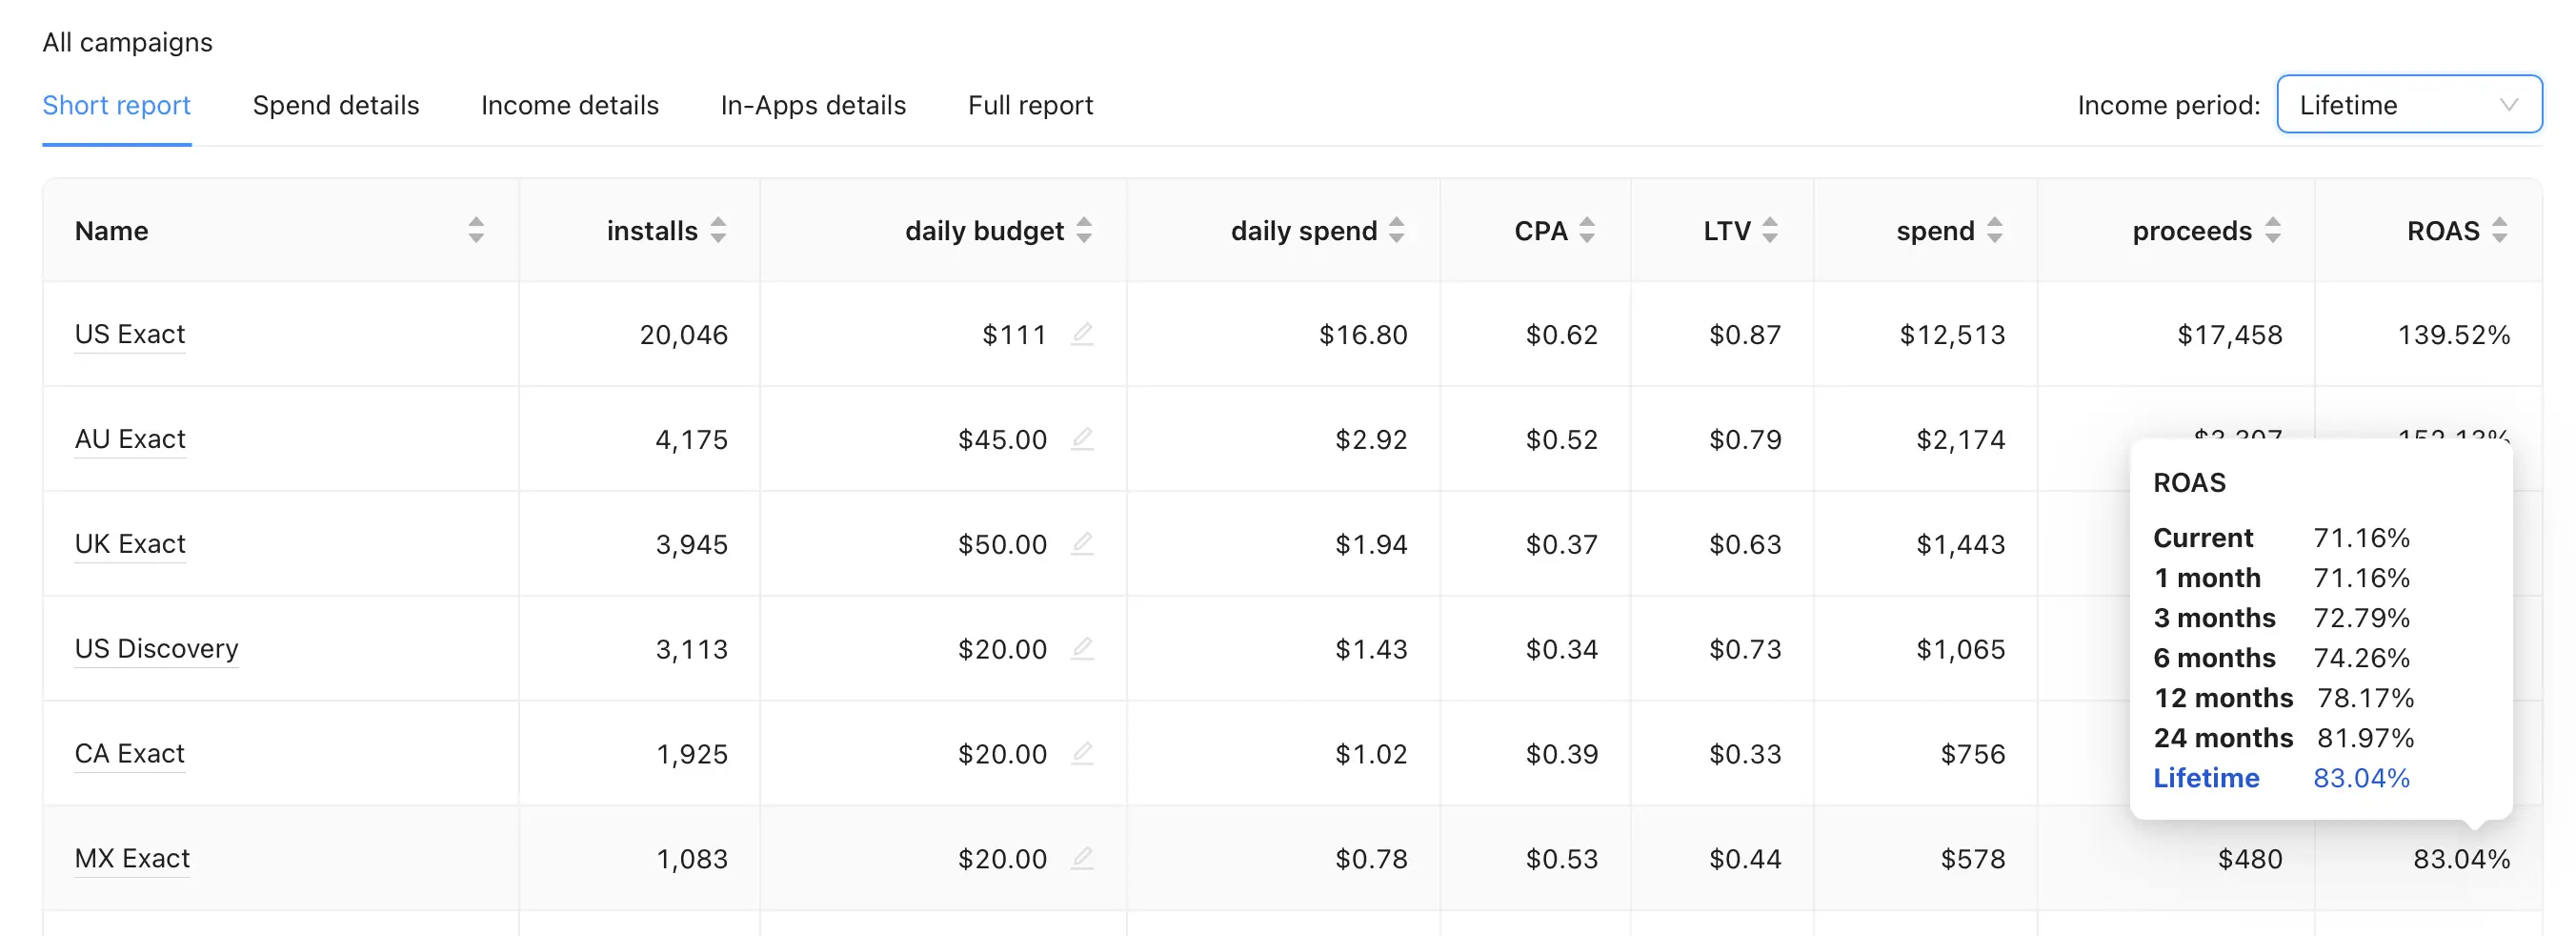The image size is (2576, 936).
Task: Sort table by spend column arrows
Action: click(1995, 231)
